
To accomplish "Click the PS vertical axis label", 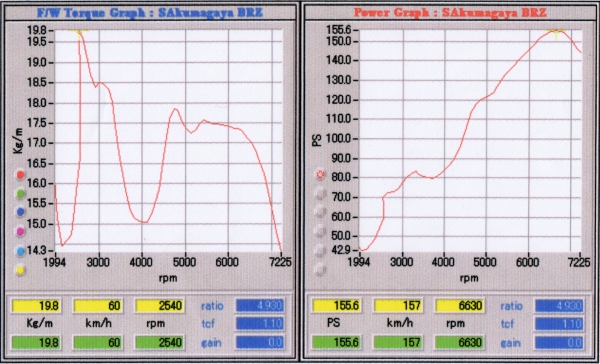I will point(318,141).
